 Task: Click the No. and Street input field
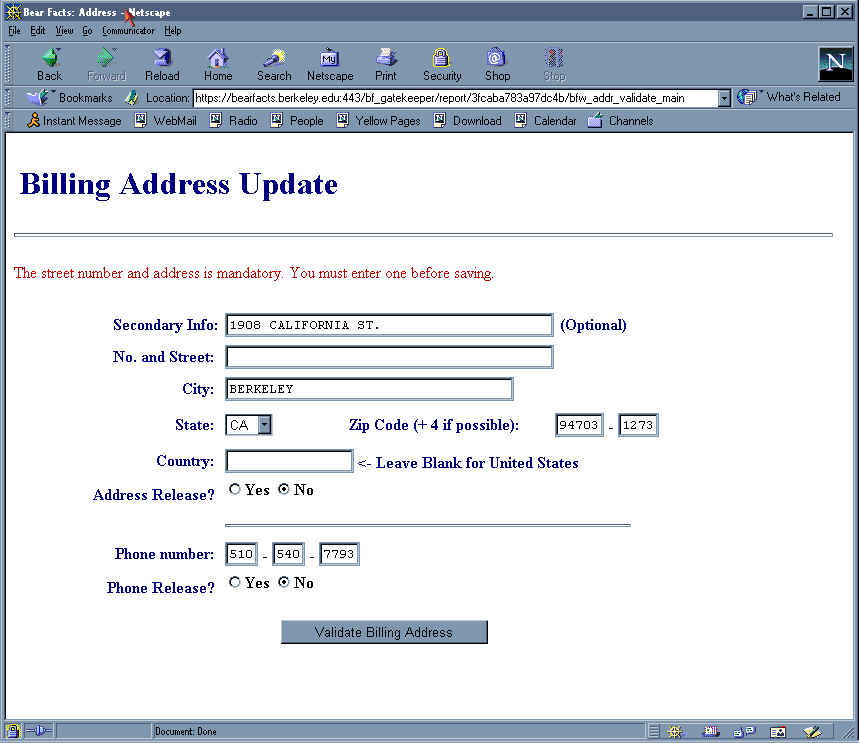click(x=389, y=357)
